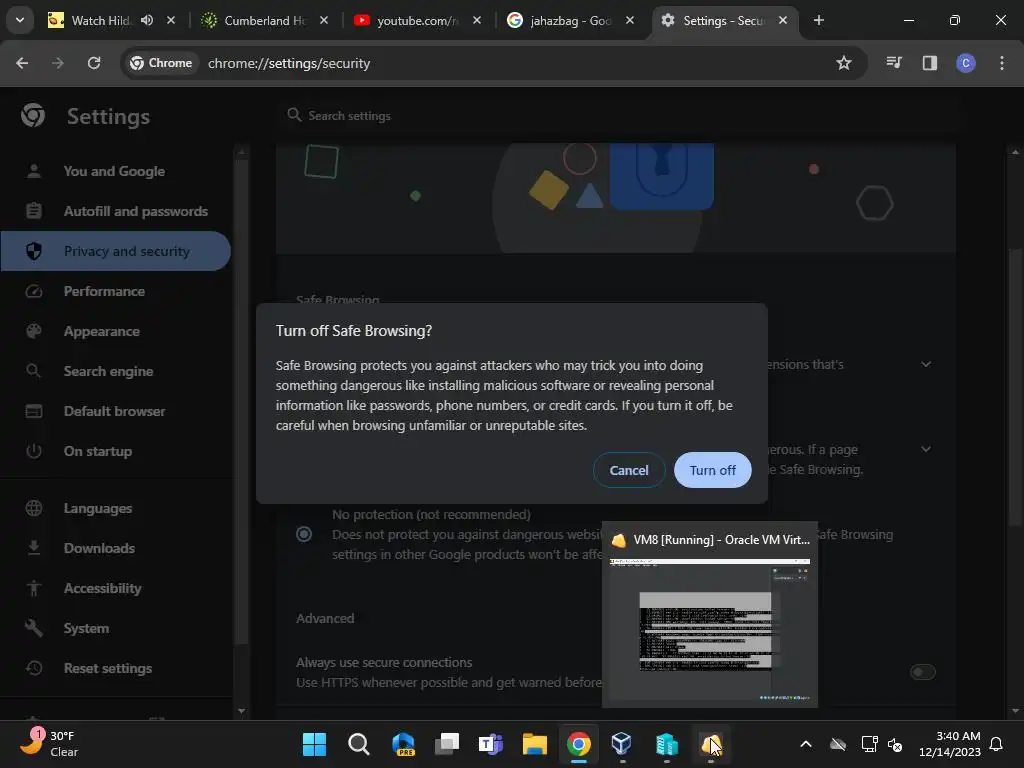Select Privacy and security in sidebar
This screenshot has width=1024, height=768.
(x=115, y=251)
